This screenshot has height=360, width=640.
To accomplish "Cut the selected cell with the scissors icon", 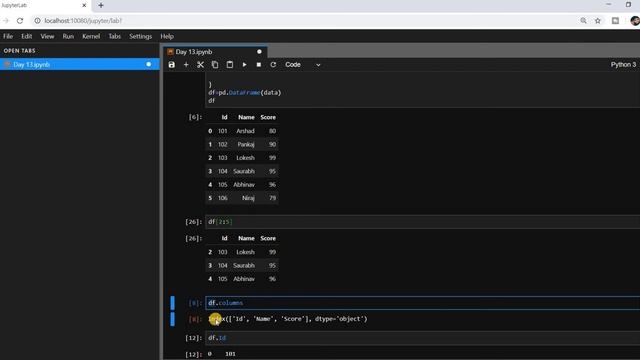I will tap(200, 64).
